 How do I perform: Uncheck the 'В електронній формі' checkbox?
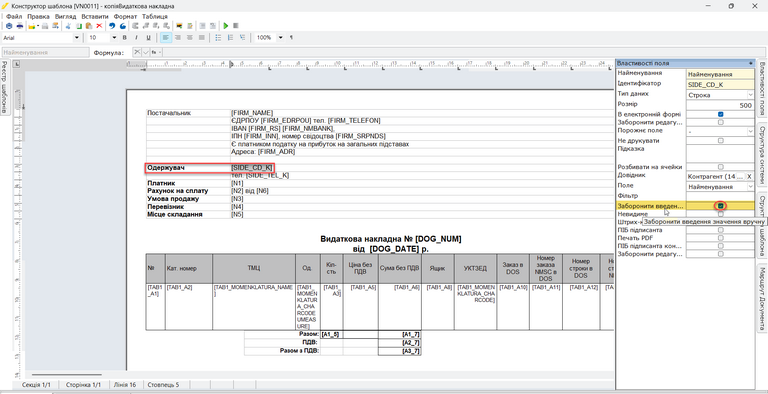[720, 114]
